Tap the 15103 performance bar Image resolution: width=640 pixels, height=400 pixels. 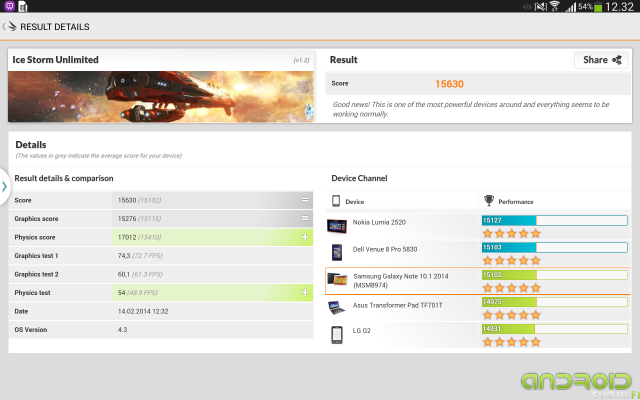pyautogui.click(x=555, y=247)
